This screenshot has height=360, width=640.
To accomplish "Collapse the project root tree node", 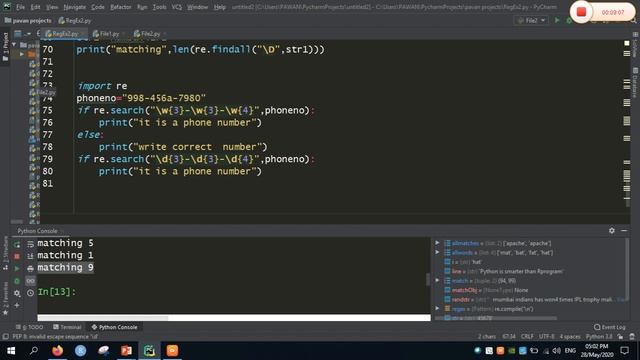I will pos(14,44).
